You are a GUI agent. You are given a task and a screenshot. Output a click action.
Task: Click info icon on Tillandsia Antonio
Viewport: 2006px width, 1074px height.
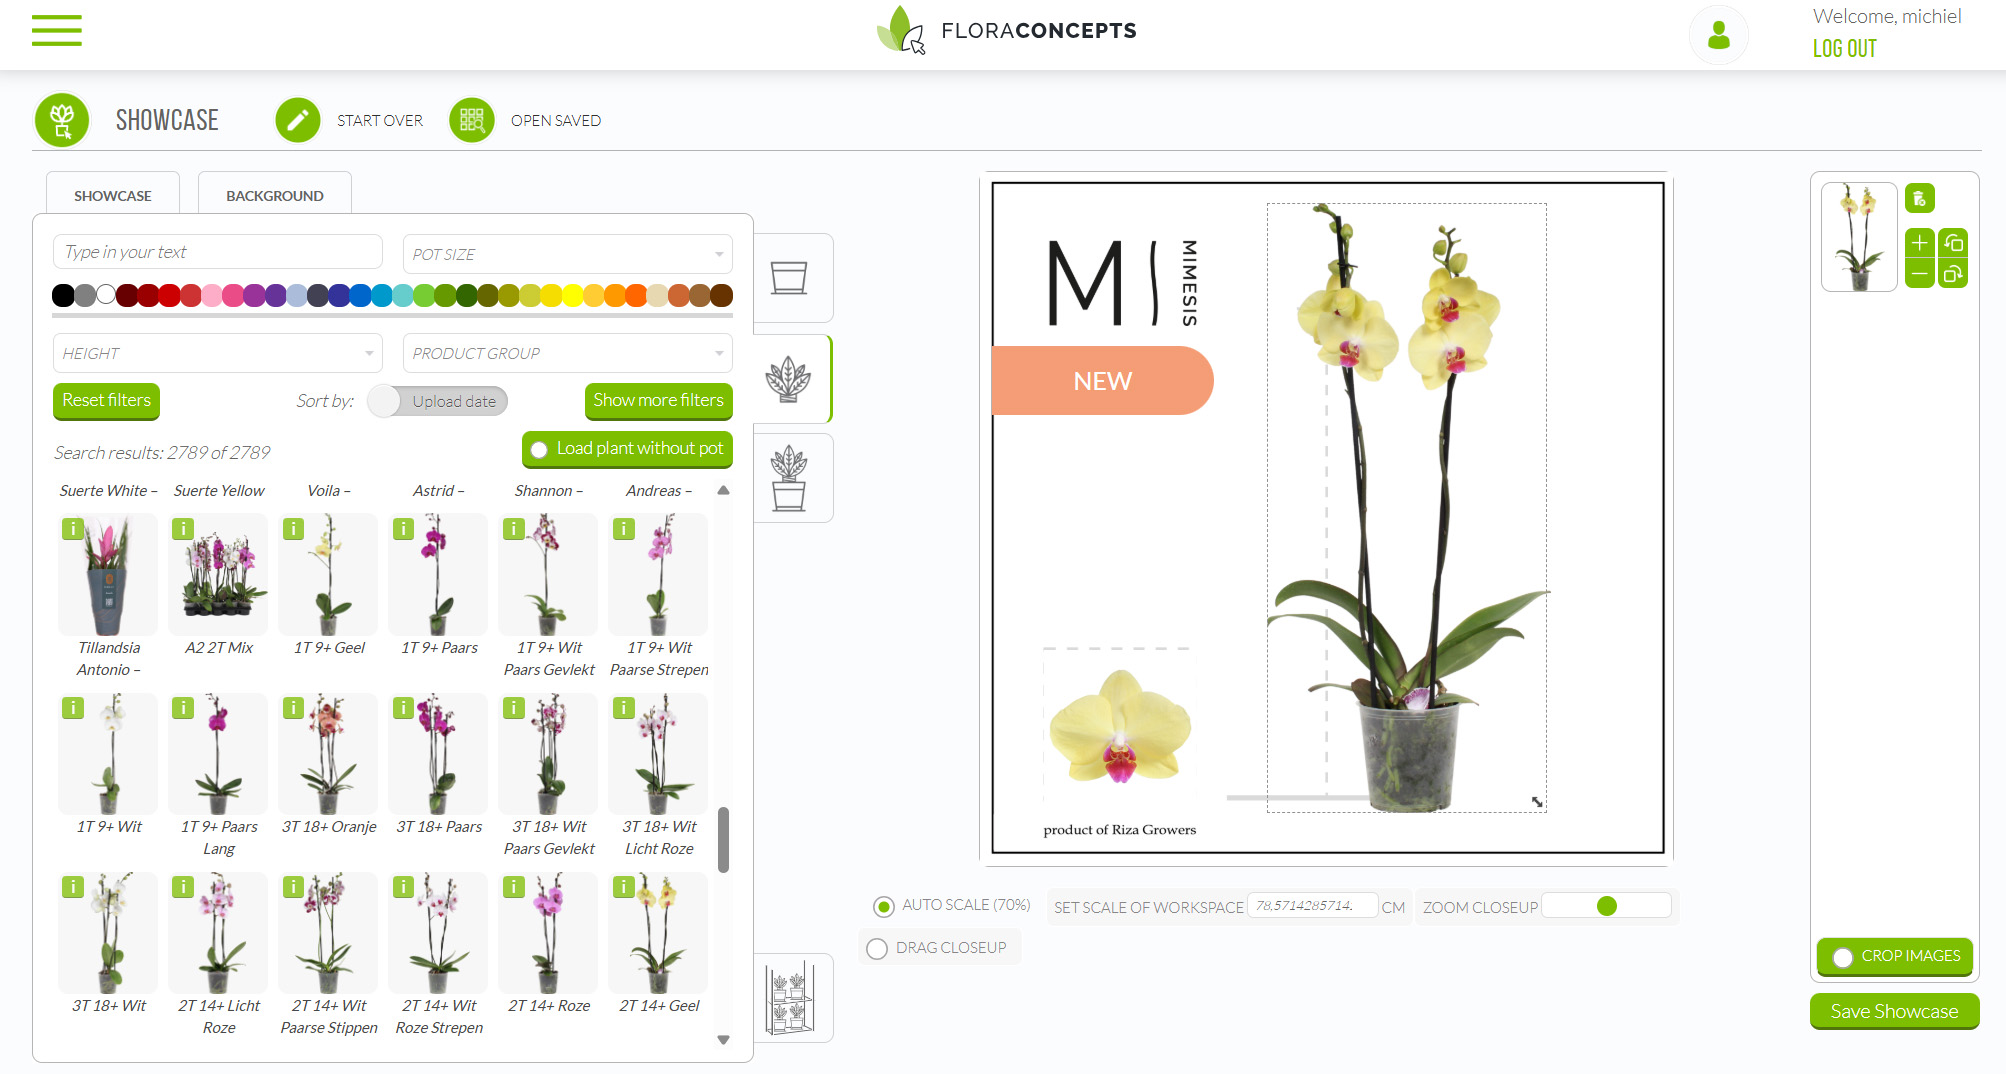73,529
